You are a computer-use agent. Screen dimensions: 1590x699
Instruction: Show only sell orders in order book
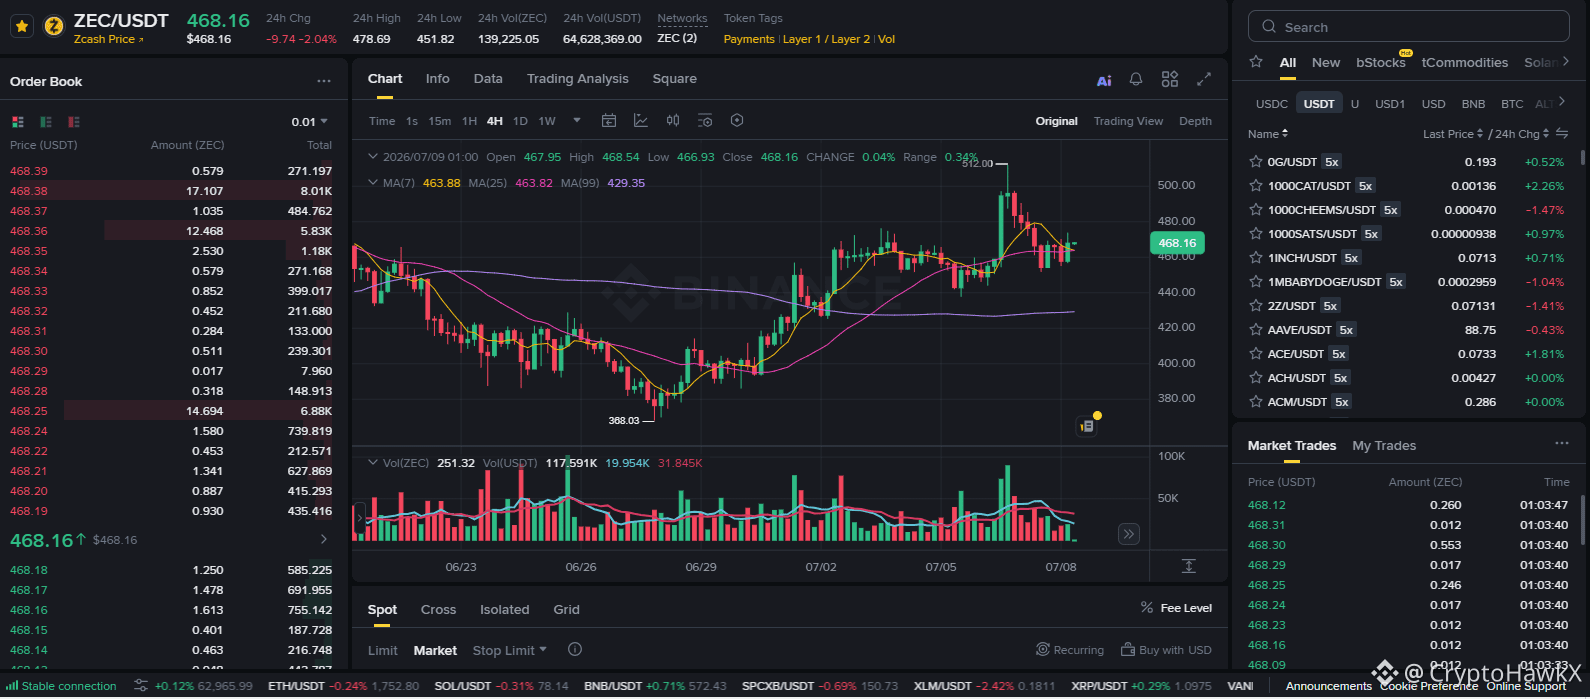73,122
